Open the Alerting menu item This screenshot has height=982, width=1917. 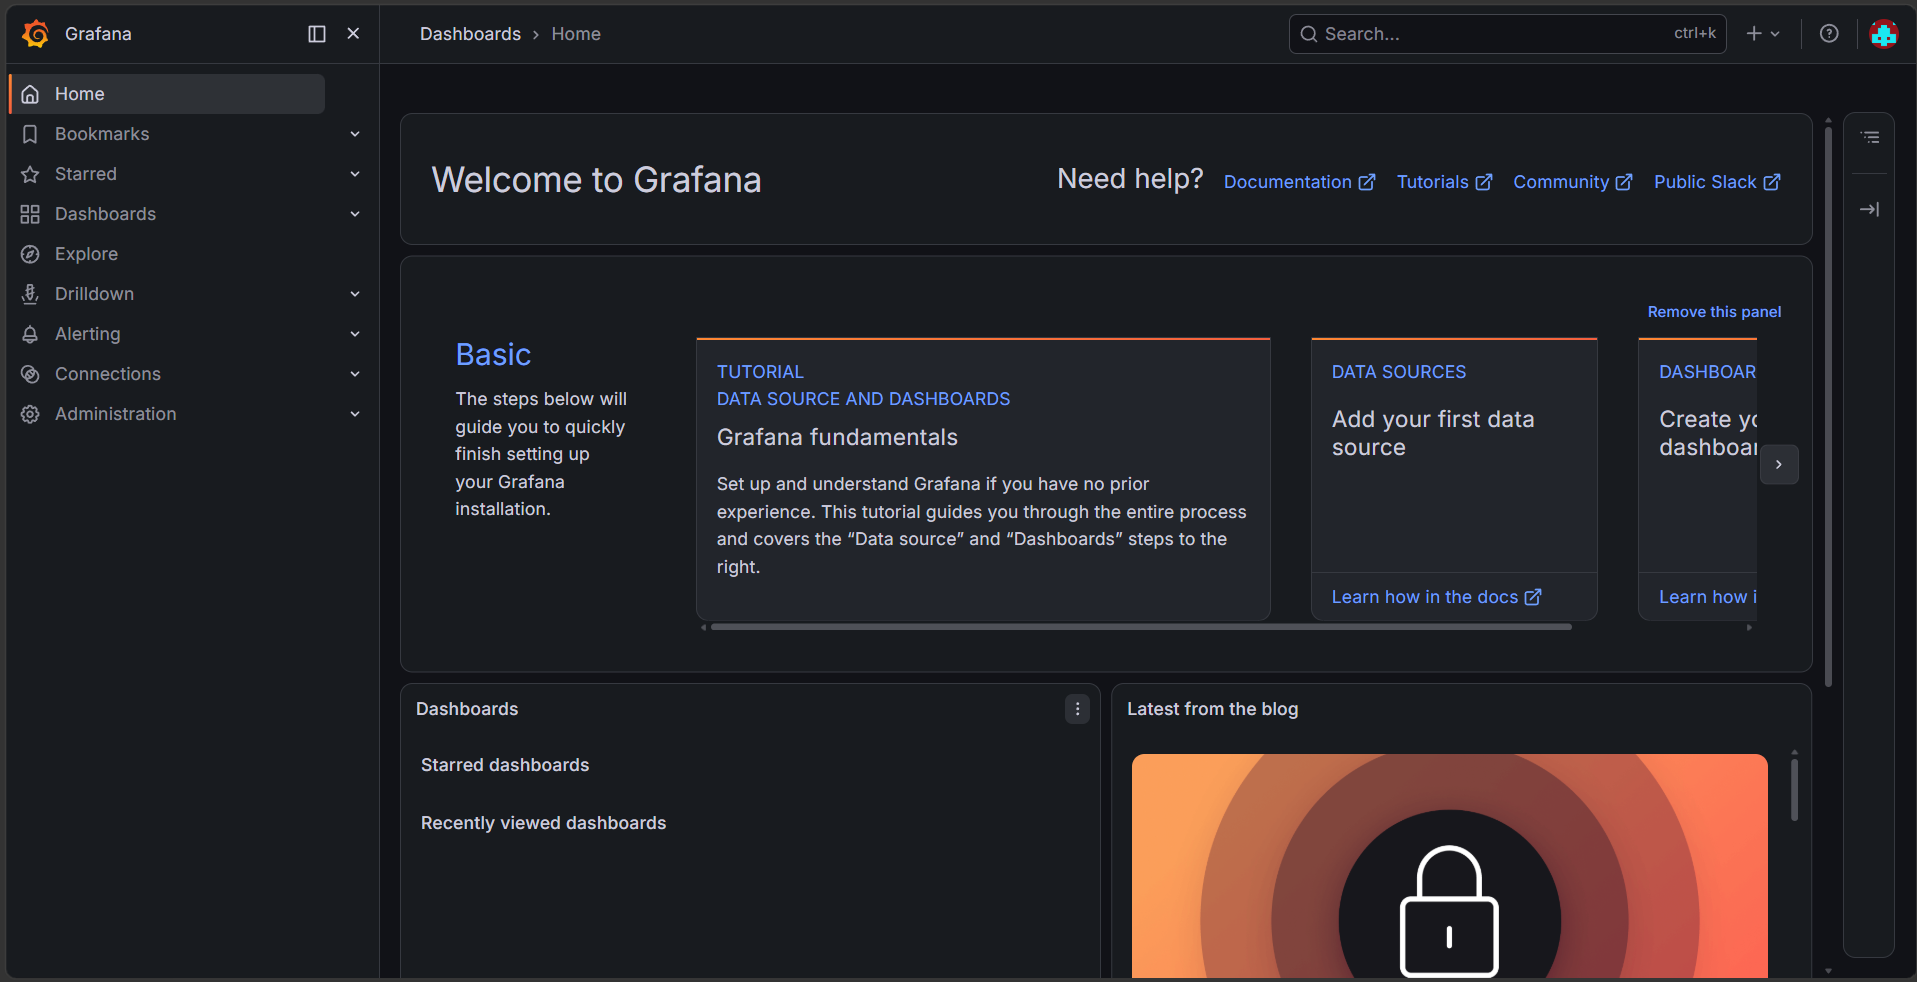coord(87,334)
